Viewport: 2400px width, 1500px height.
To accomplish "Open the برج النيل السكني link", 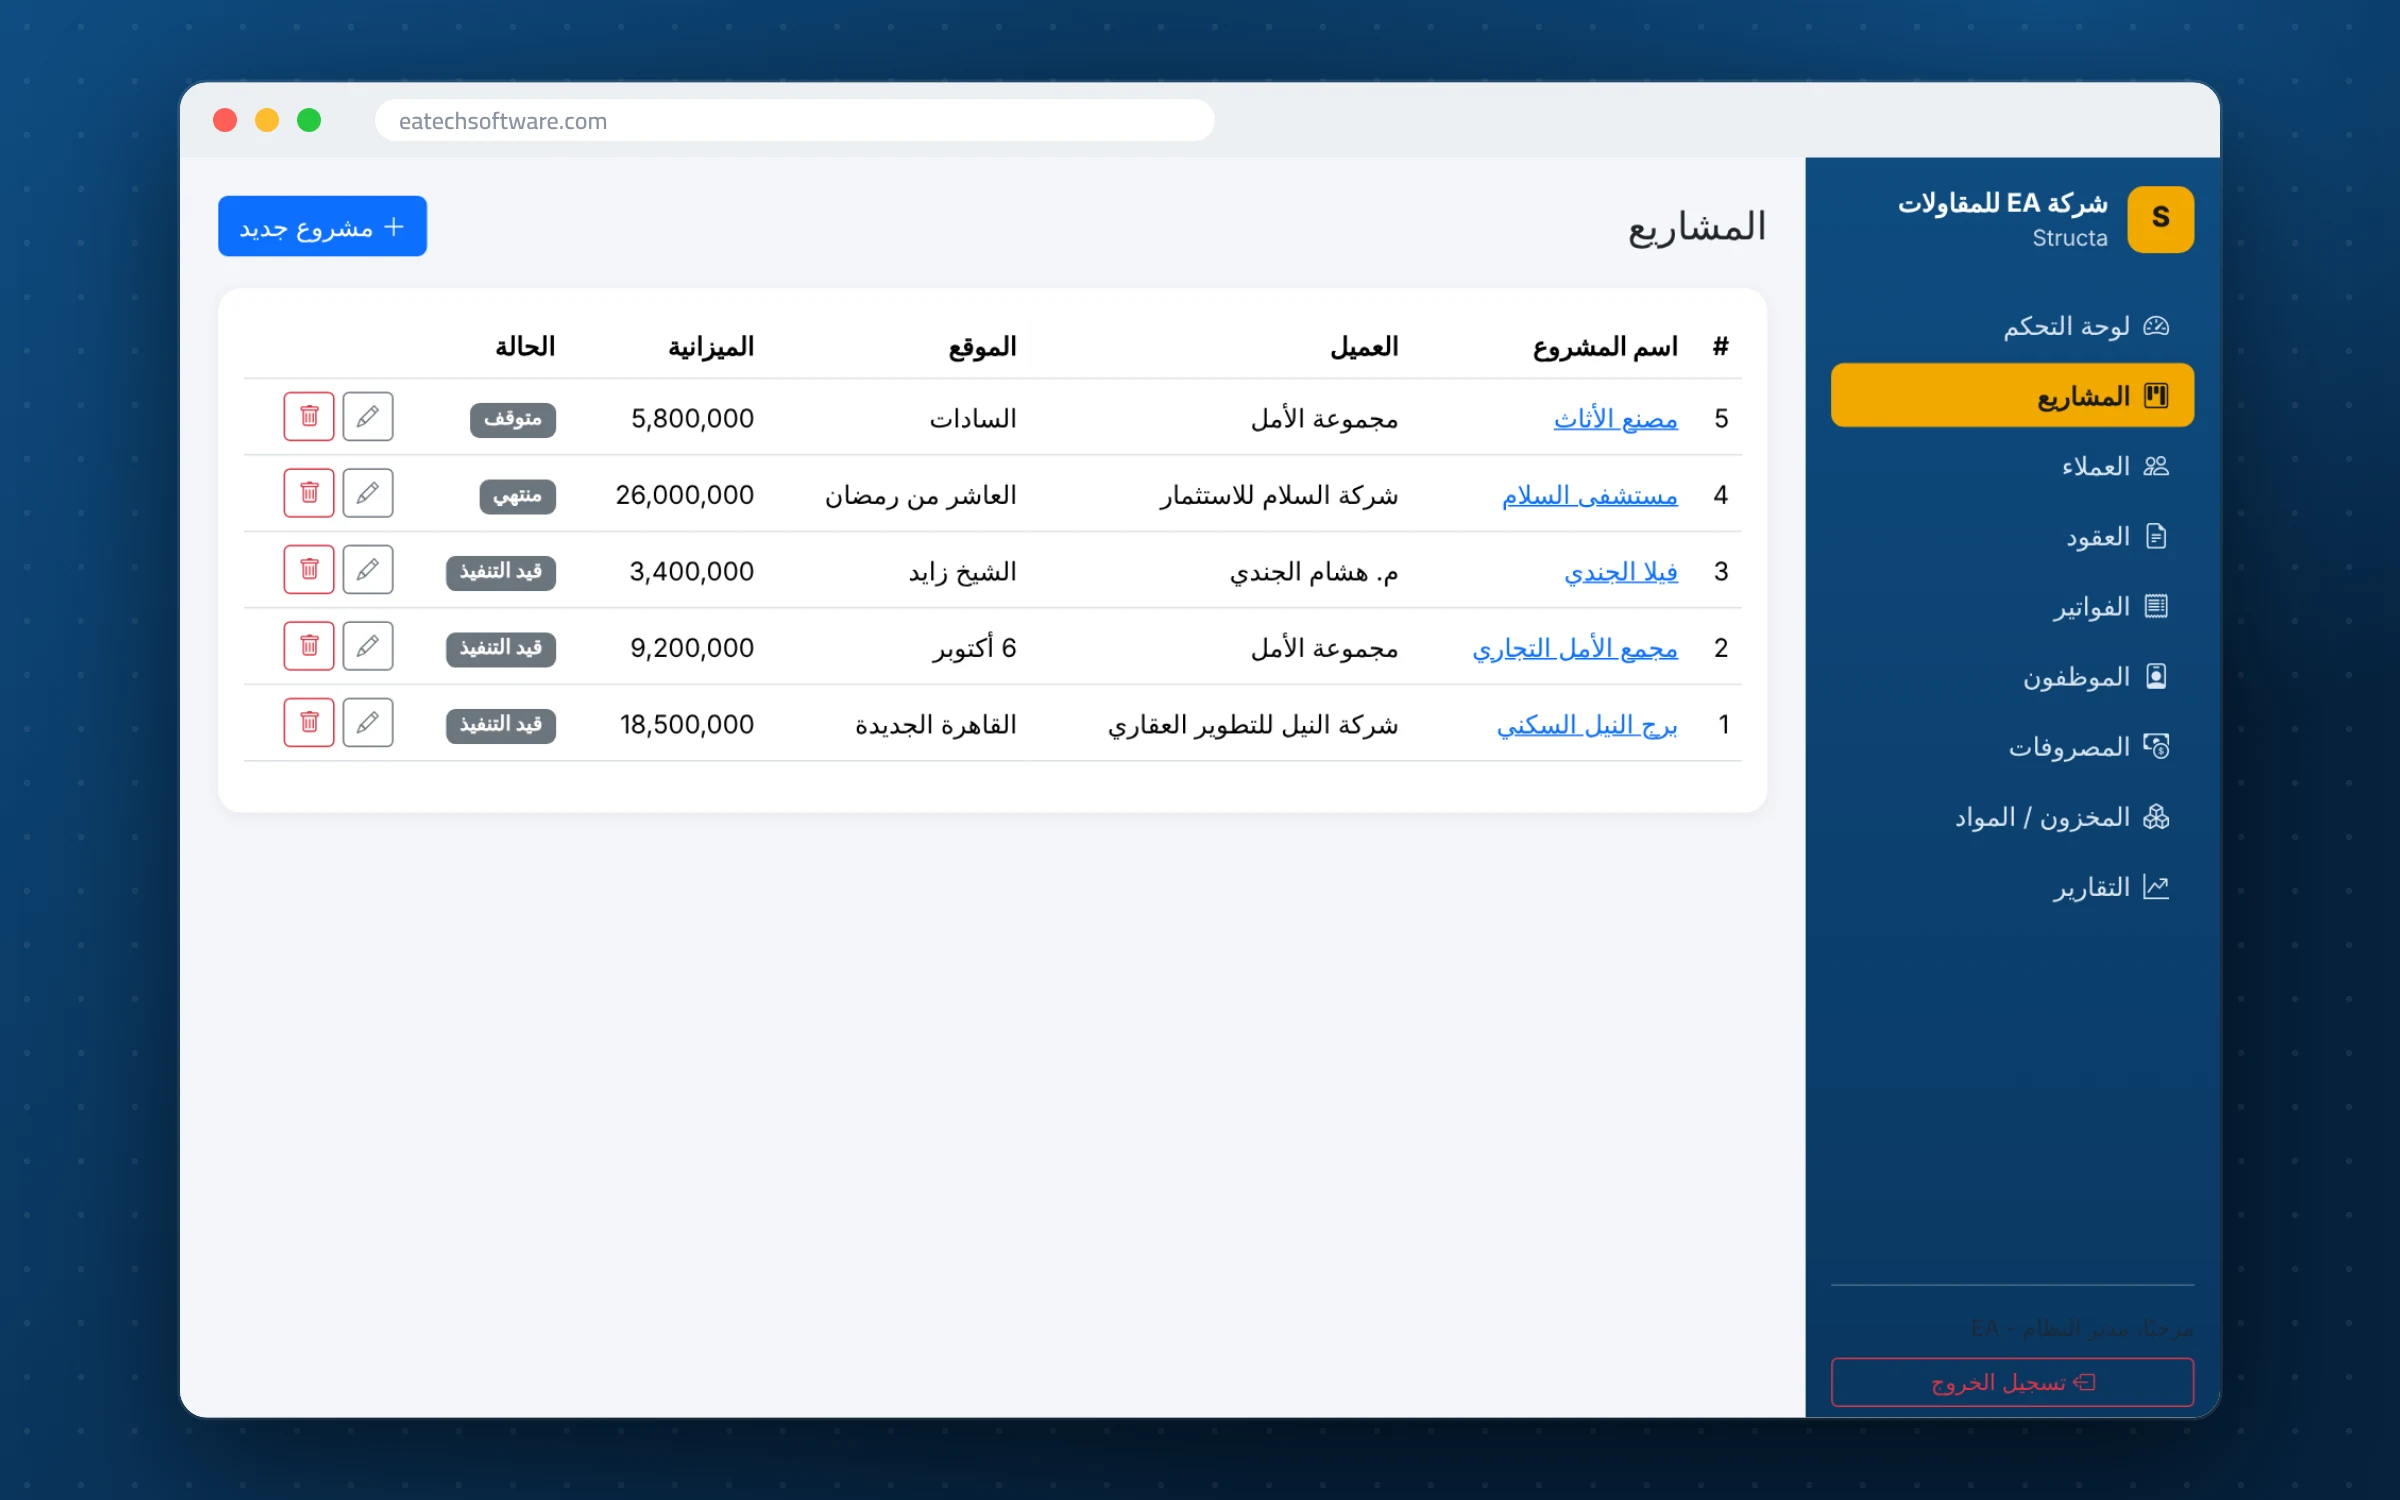I will coord(1587,725).
